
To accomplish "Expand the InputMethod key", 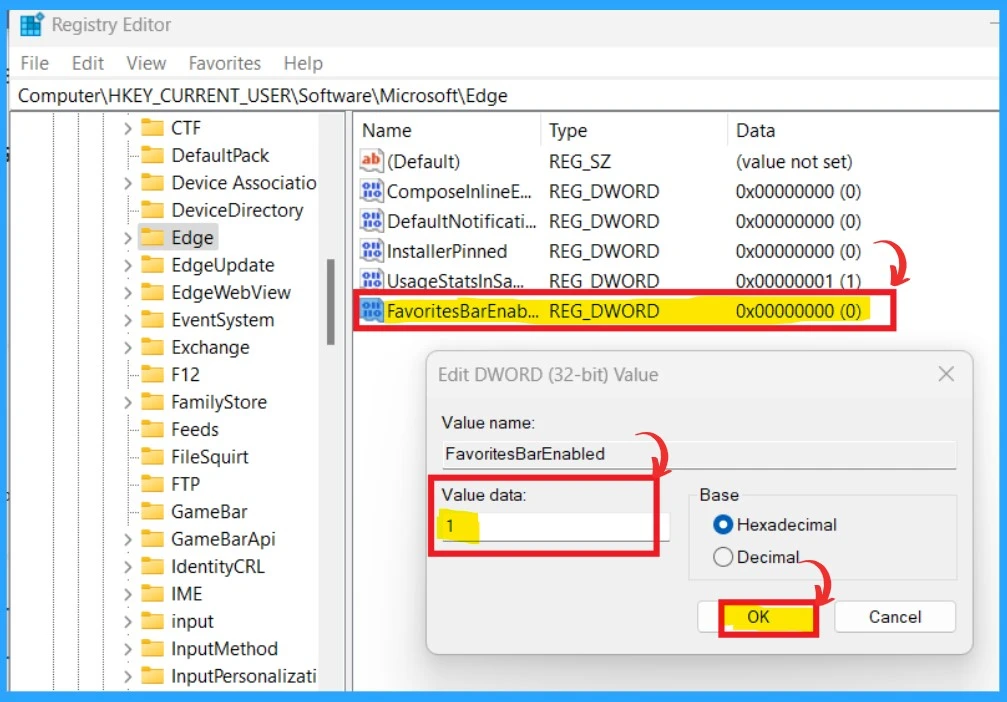I will point(128,649).
